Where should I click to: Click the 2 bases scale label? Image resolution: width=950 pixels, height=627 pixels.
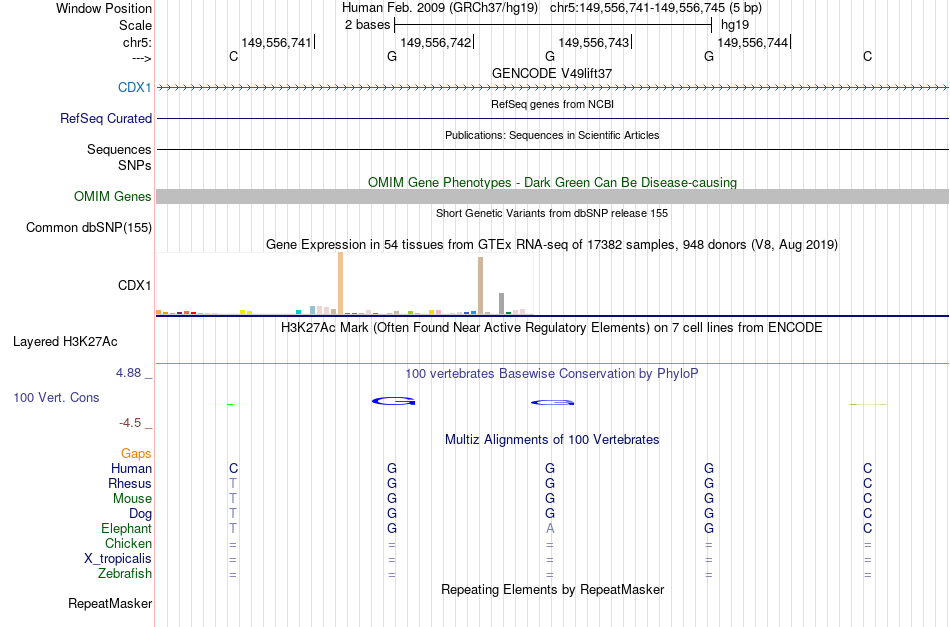tap(367, 25)
